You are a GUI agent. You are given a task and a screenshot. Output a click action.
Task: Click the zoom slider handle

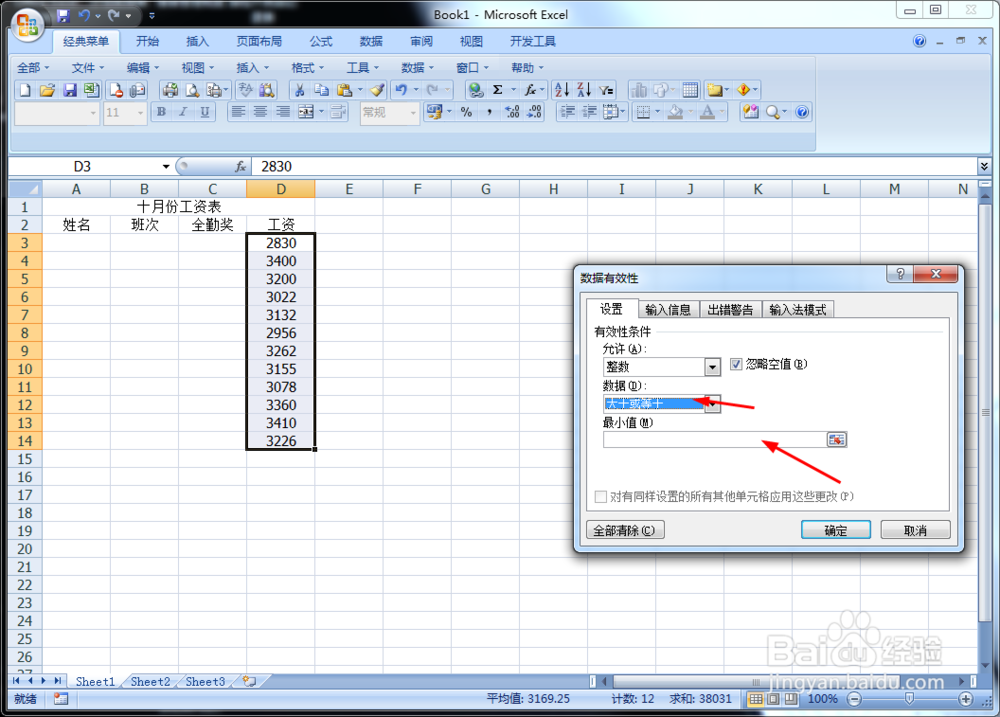(x=909, y=699)
